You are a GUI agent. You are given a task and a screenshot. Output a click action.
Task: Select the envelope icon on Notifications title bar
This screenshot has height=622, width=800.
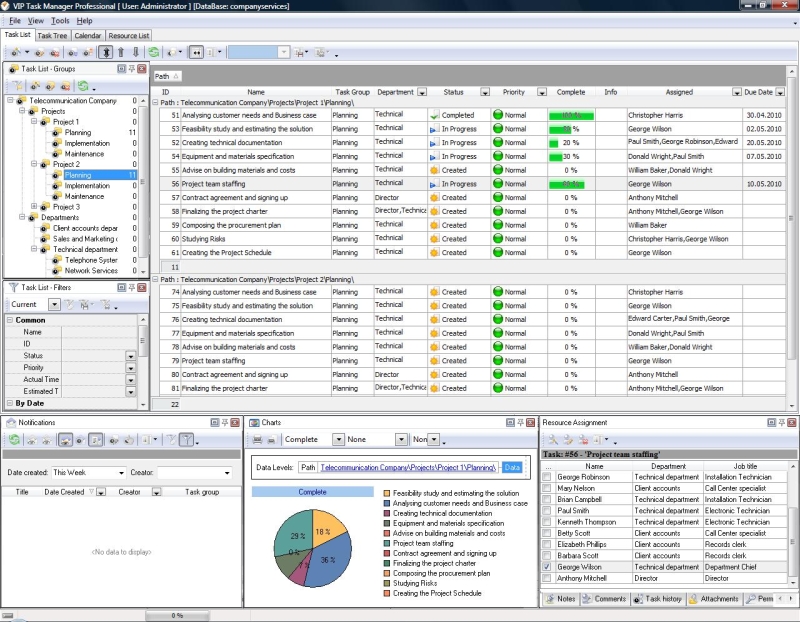pyautogui.click(x=10, y=421)
